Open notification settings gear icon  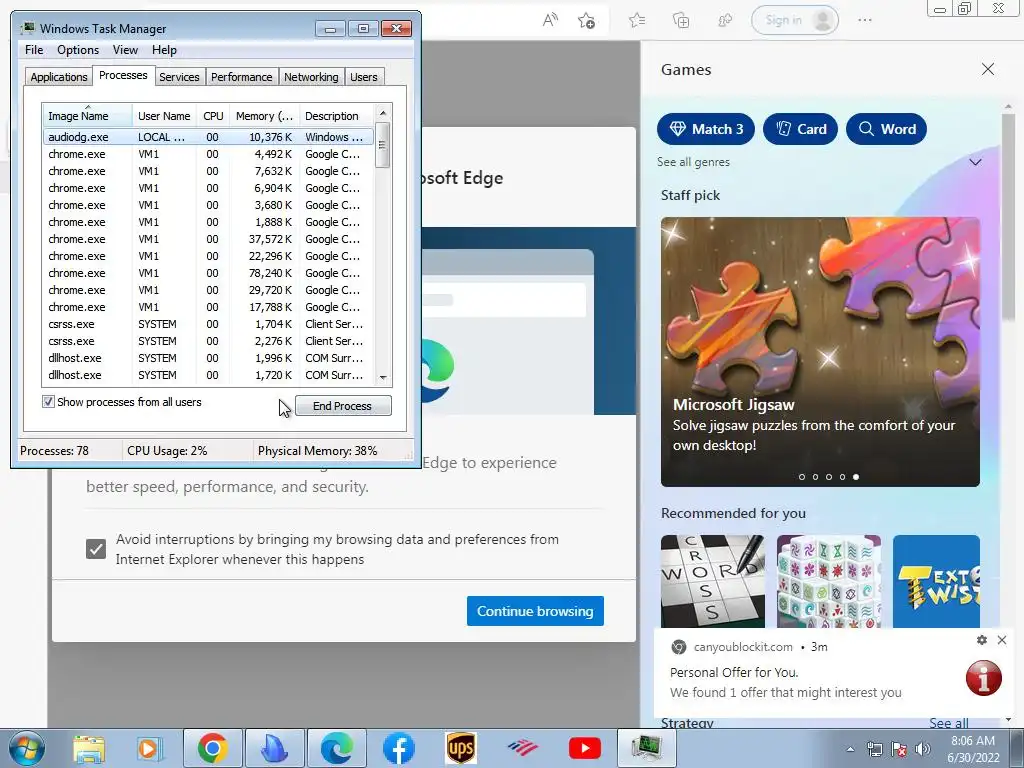pyautogui.click(x=982, y=640)
